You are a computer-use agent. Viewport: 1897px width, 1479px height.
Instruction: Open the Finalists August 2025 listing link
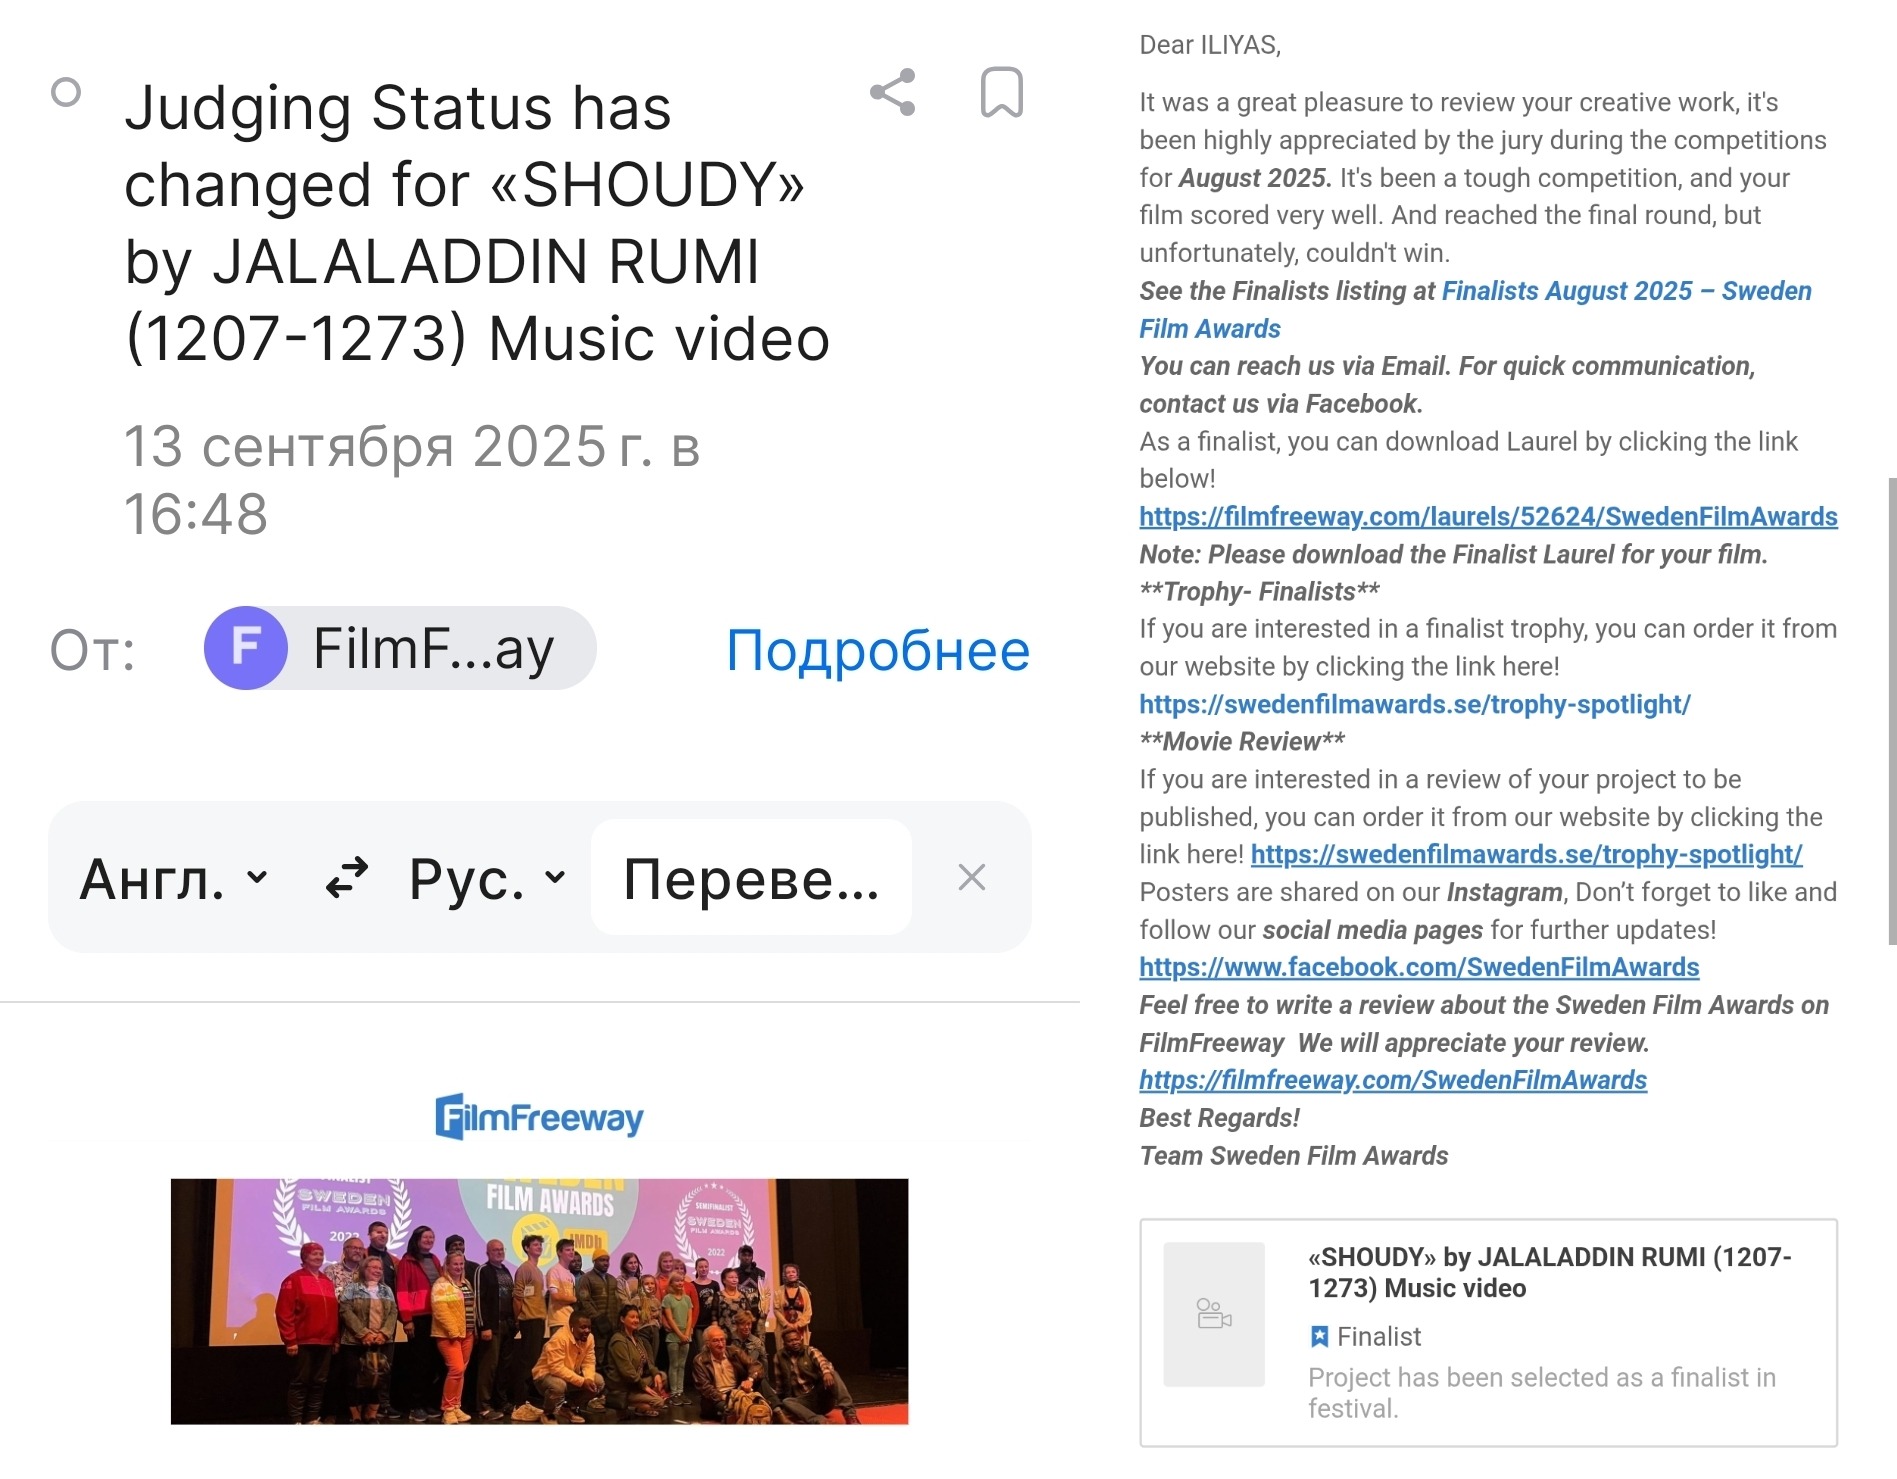click(1475, 309)
